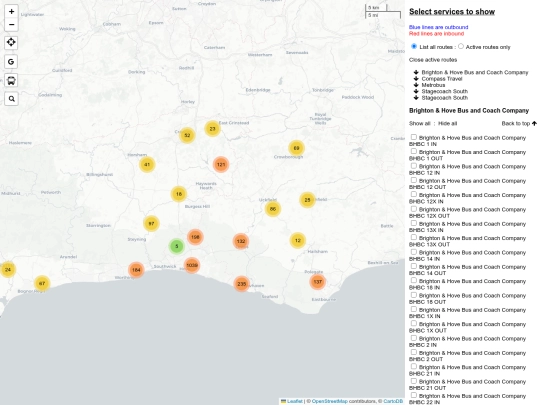Check BHBC 21 IN route
The width and height of the screenshot is (540, 405).
point(414,367)
